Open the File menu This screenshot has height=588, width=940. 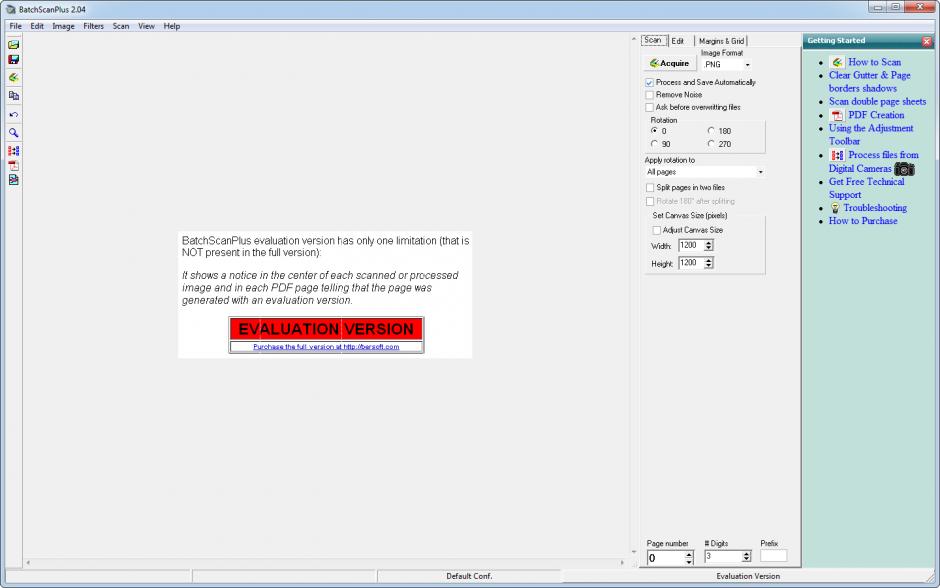coord(16,26)
